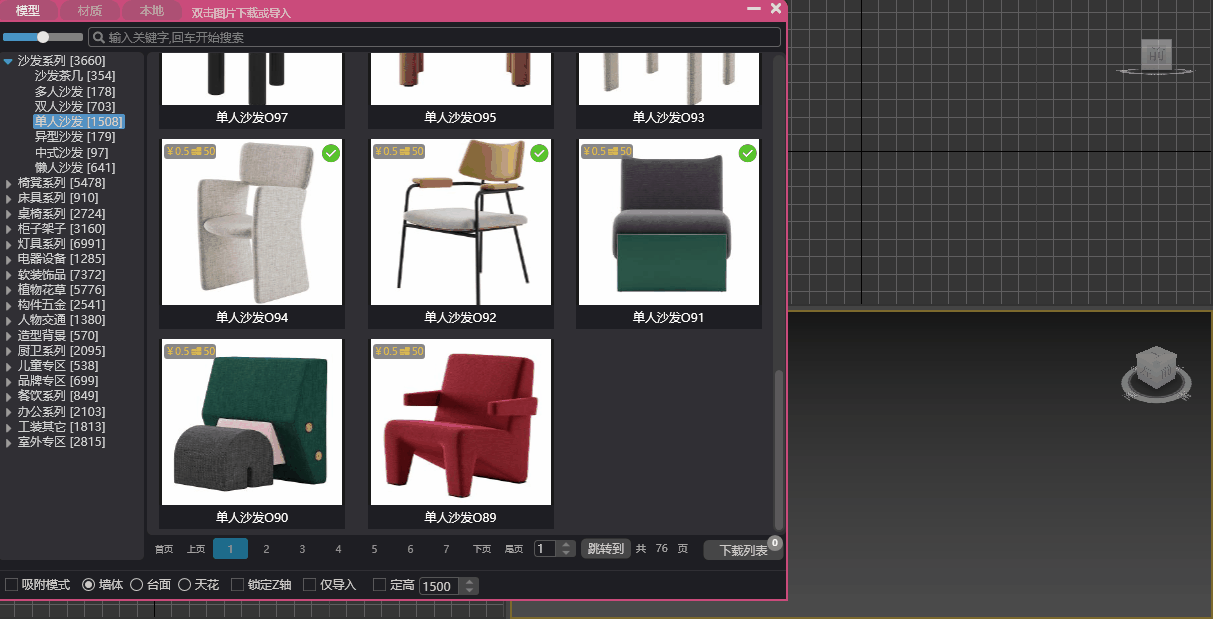Click the page number input before 跳转到
Screen dimensions: 1213x619
(x=546, y=548)
